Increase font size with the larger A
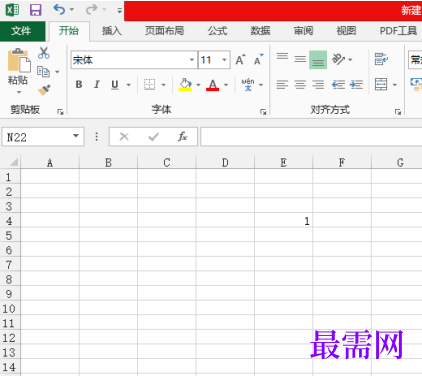 (240, 60)
